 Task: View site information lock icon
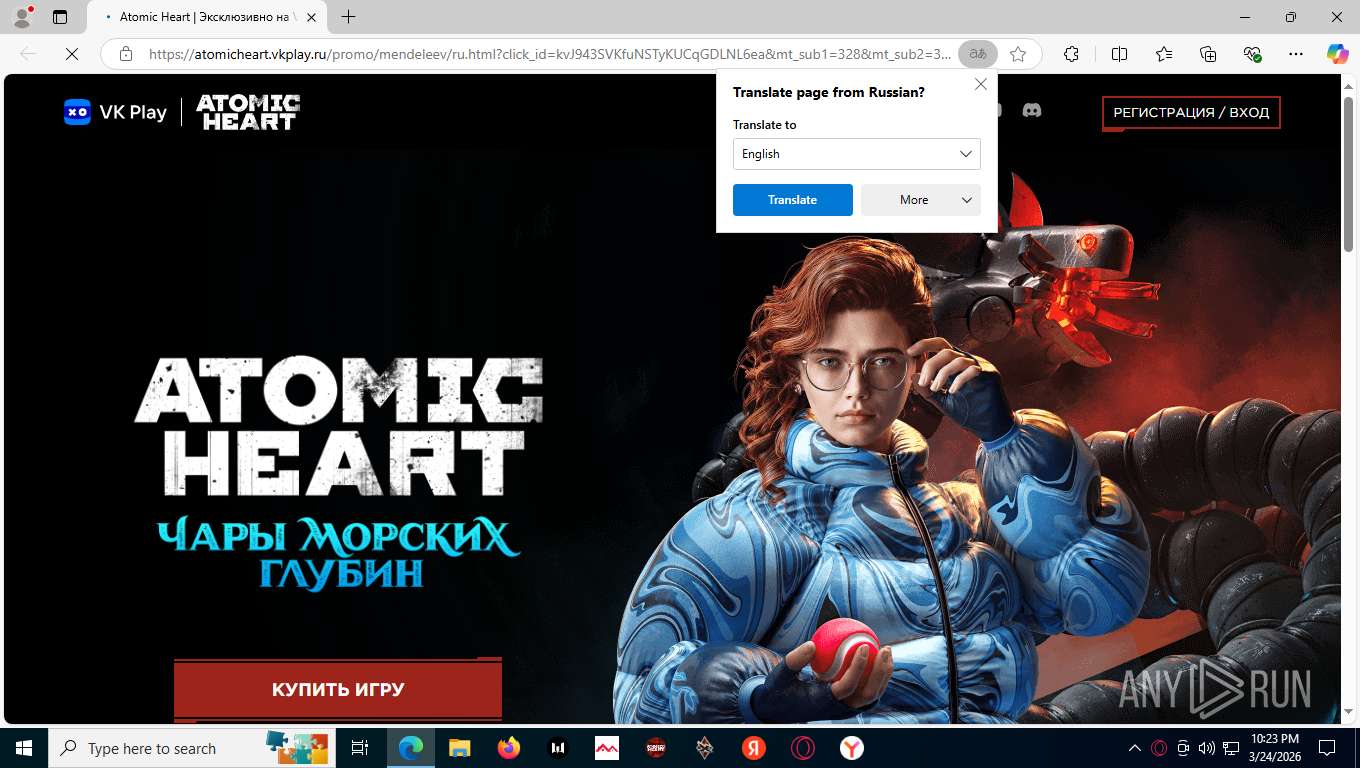(126, 54)
